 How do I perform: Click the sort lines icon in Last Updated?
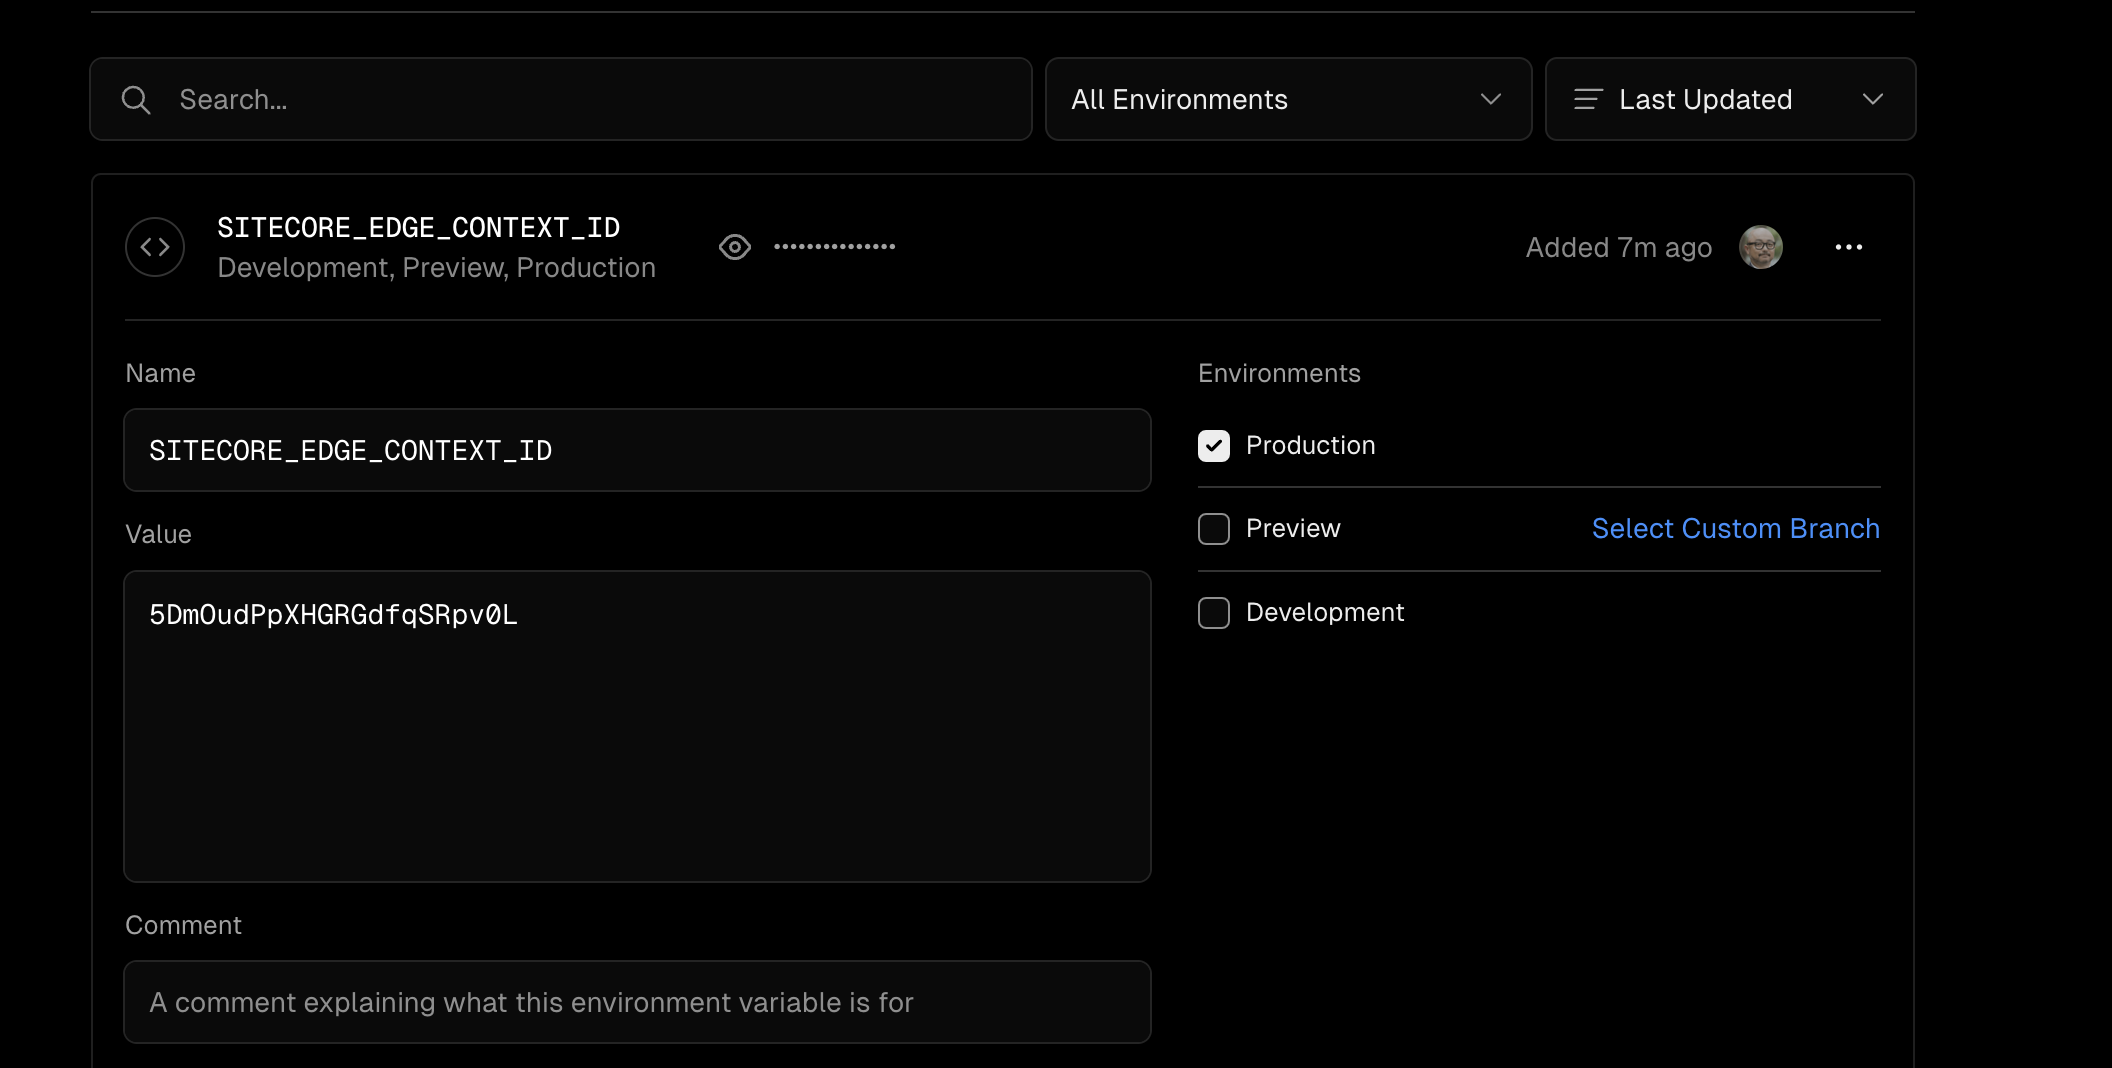pos(1588,99)
